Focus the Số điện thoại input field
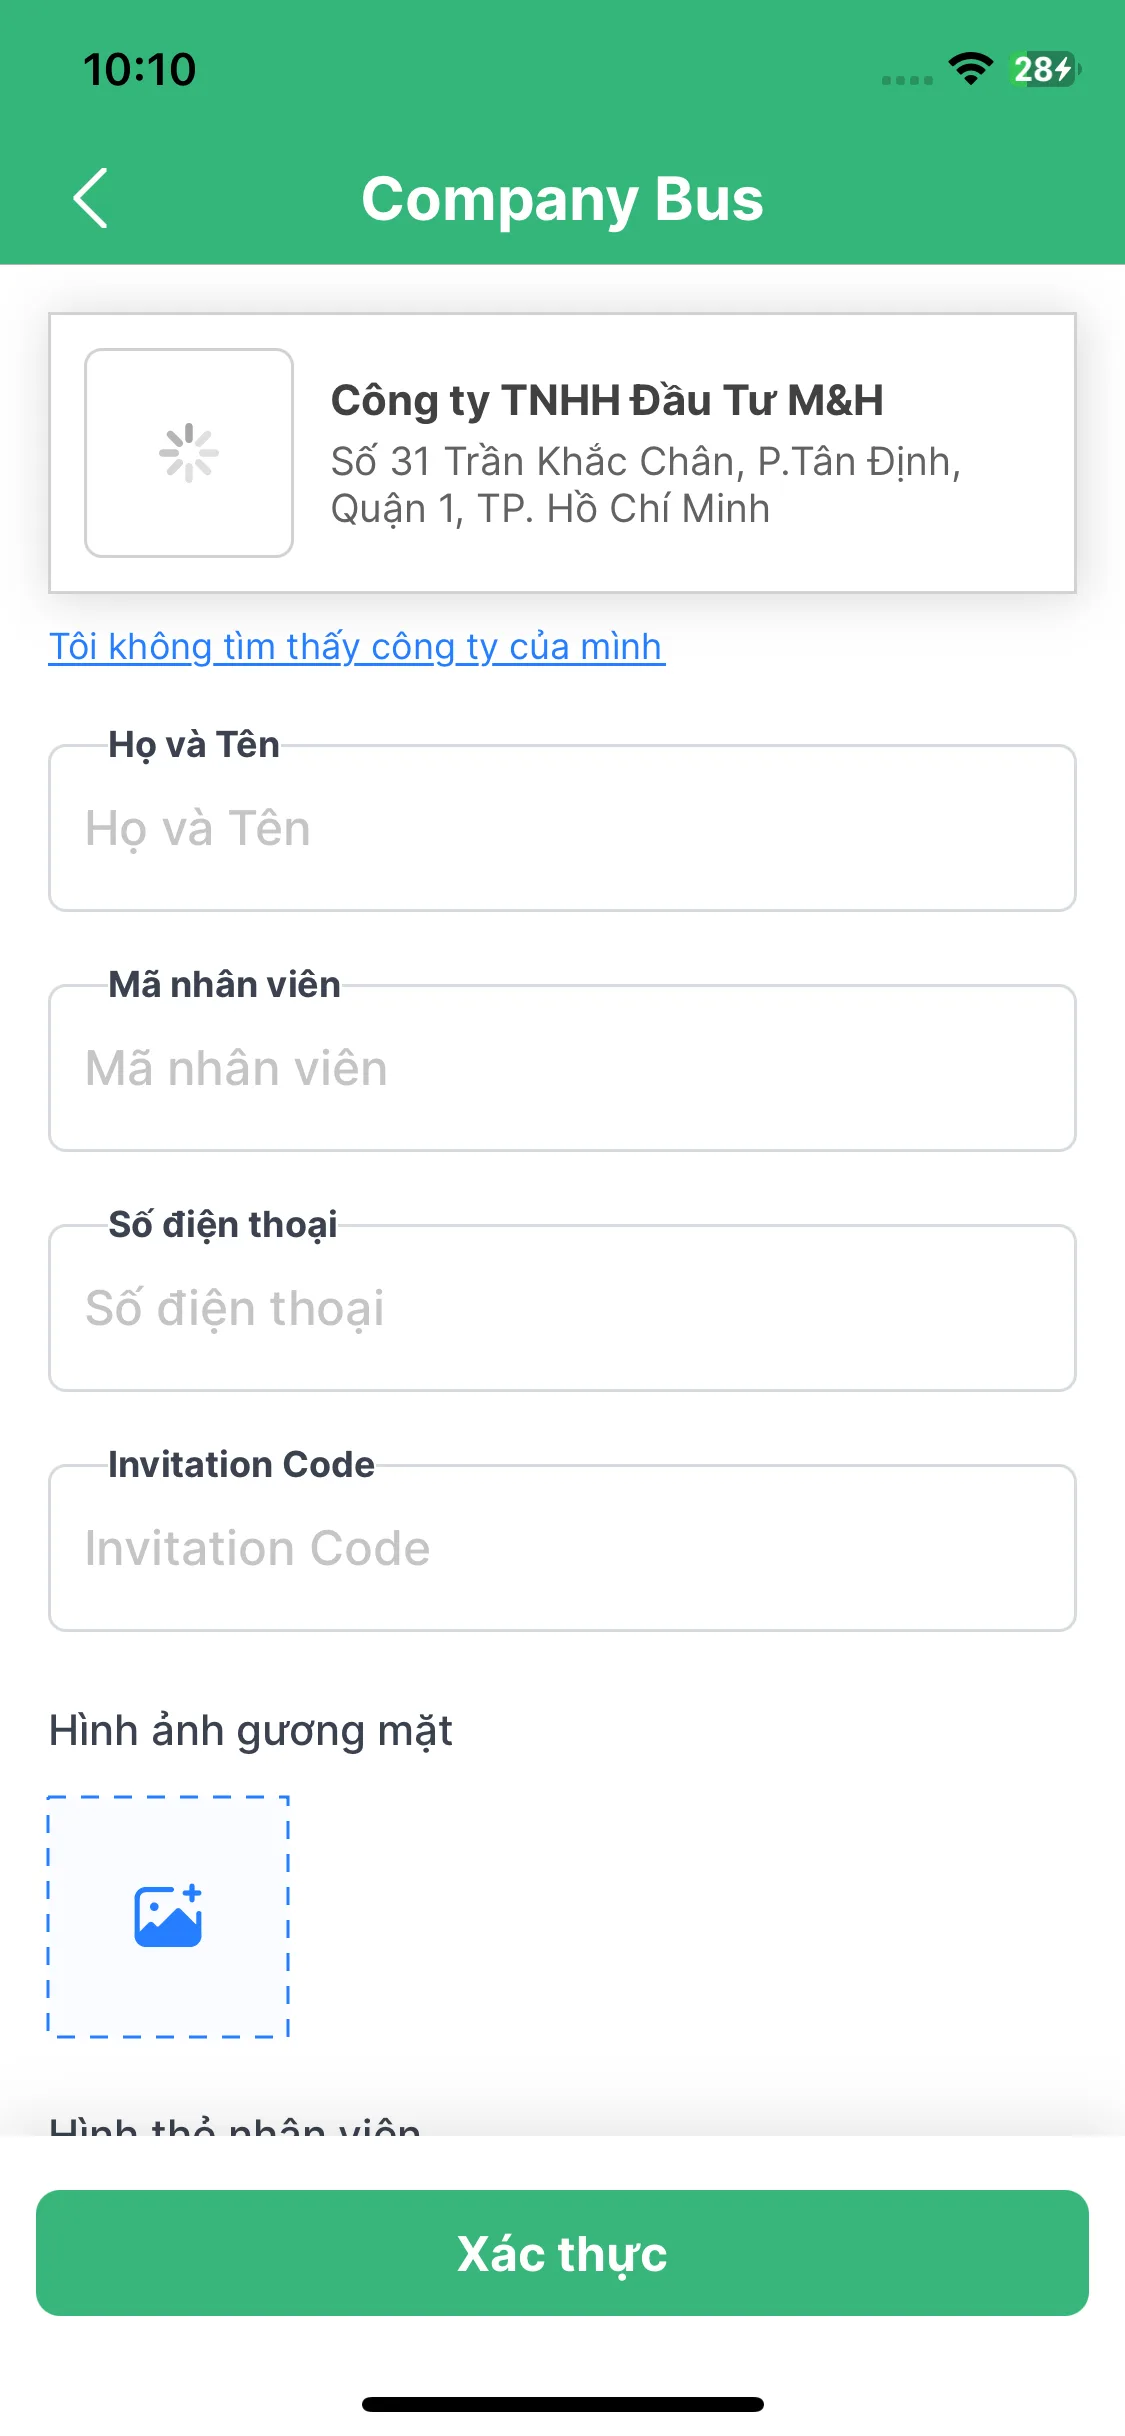The height and width of the screenshot is (2436, 1125). tap(562, 1308)
